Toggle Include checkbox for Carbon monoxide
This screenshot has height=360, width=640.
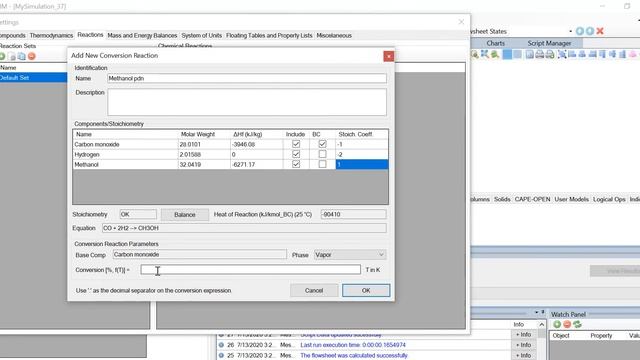[x=296, y=144]
